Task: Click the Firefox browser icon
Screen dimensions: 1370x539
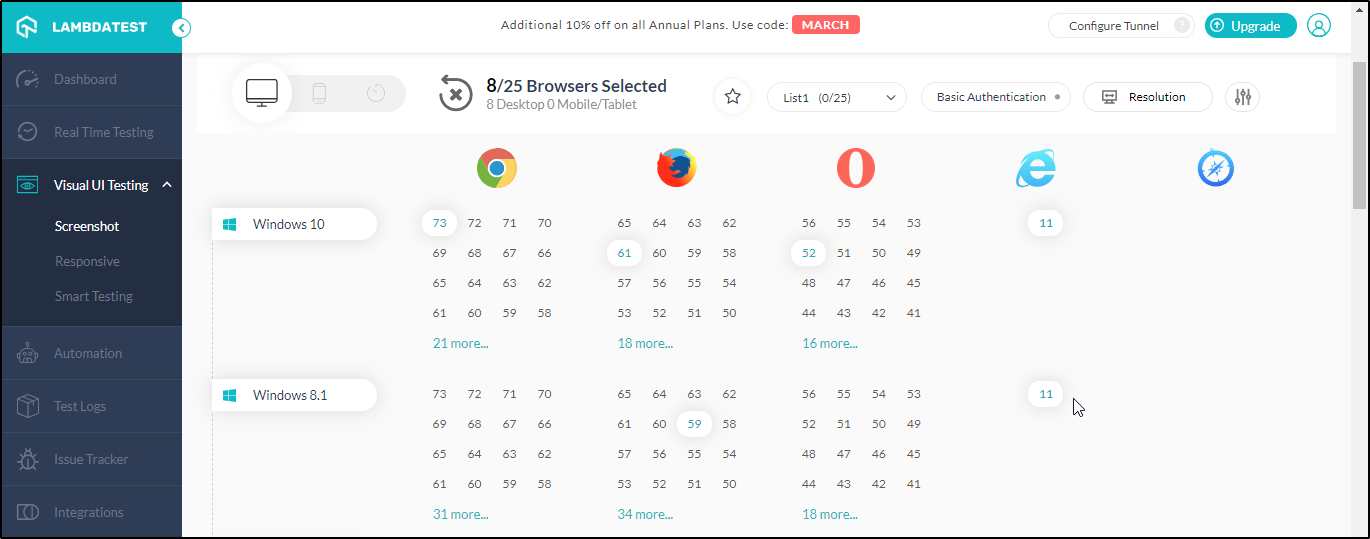Action: point(676,168)
